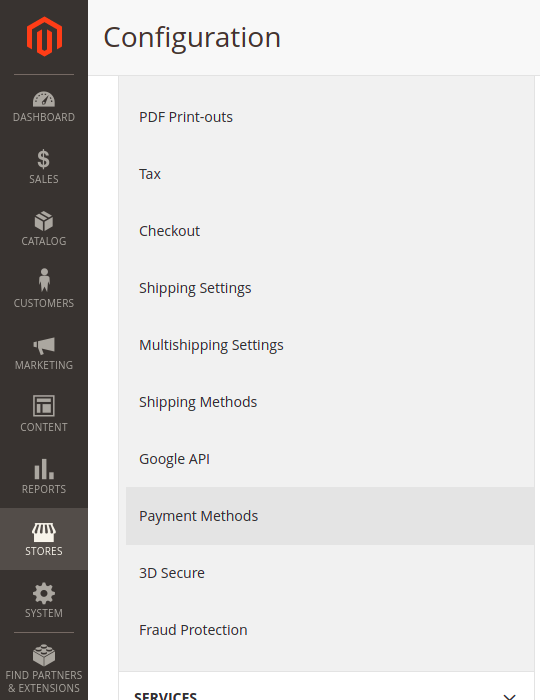Open the Sales dollar icon
Screen dimensions: 540x700
pyautogui.click(x=44, y=159)
